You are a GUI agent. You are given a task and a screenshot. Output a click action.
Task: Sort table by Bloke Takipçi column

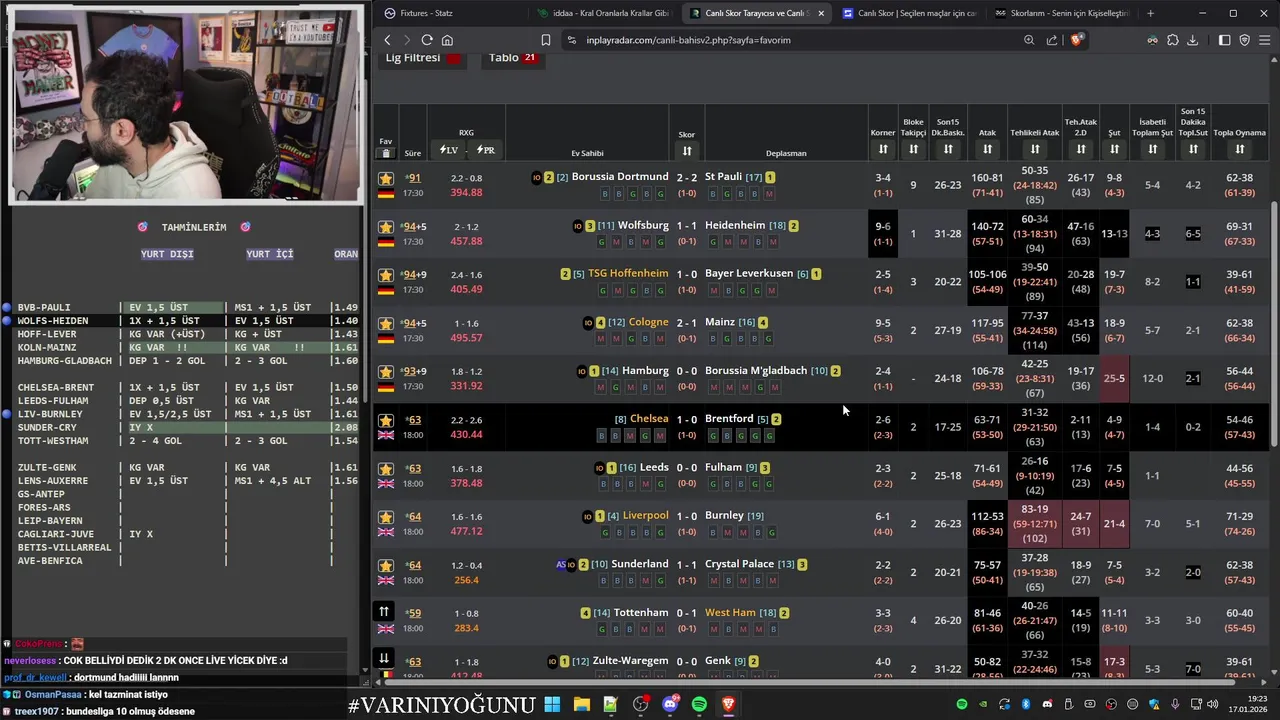tap(913, 149)
